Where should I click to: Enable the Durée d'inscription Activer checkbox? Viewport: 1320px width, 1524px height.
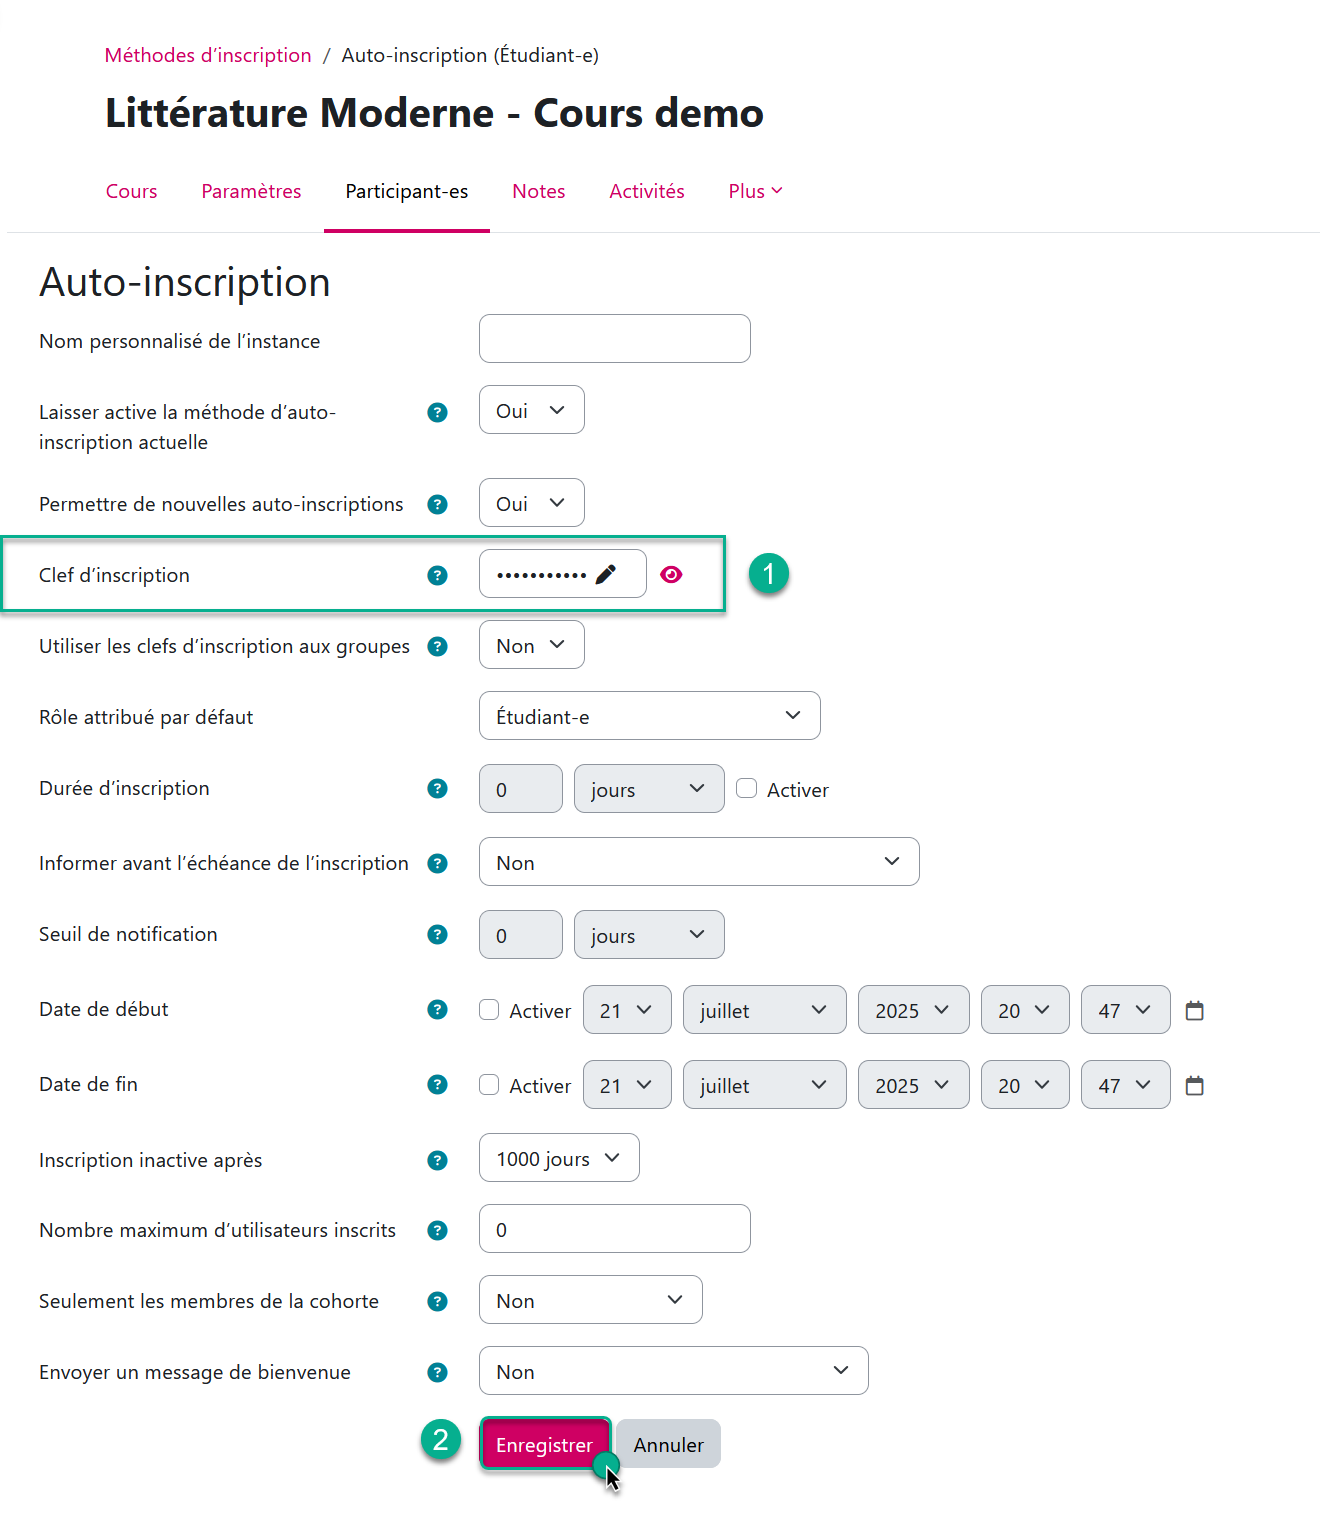(x=747, y=788)
